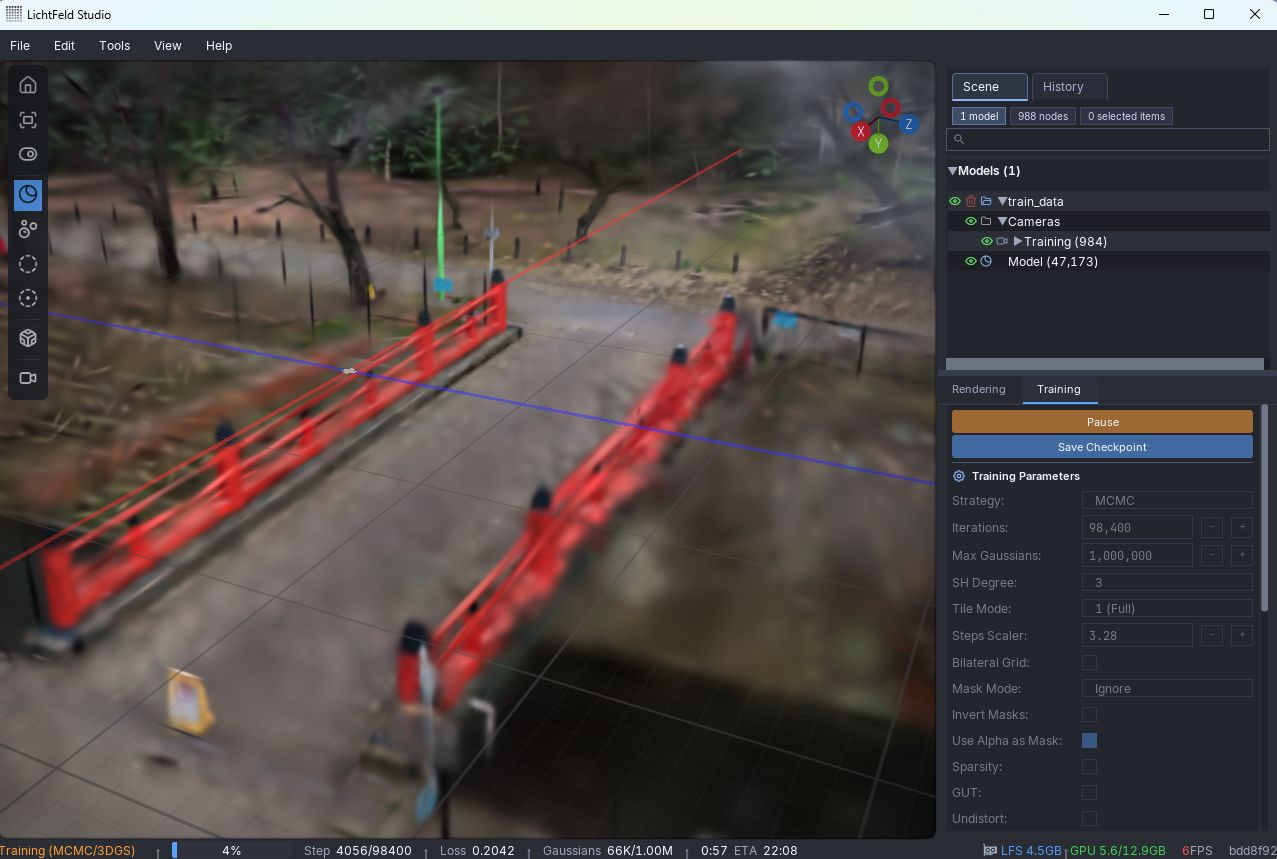
Task: Click the three-circles points icon in toolbar
Action: coord(28,230)
